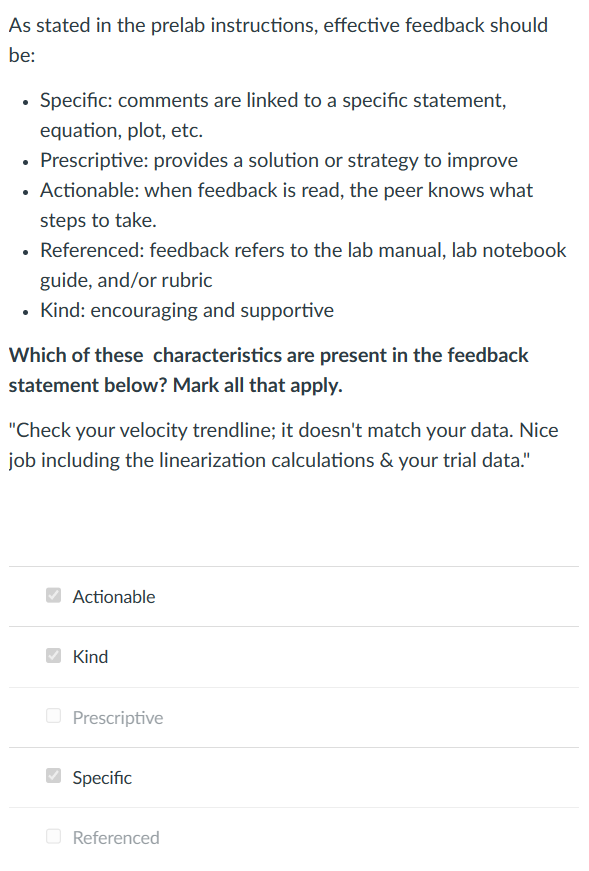Click the Referenced option label
The image size is (589, 871).
(x=114, y=837)
